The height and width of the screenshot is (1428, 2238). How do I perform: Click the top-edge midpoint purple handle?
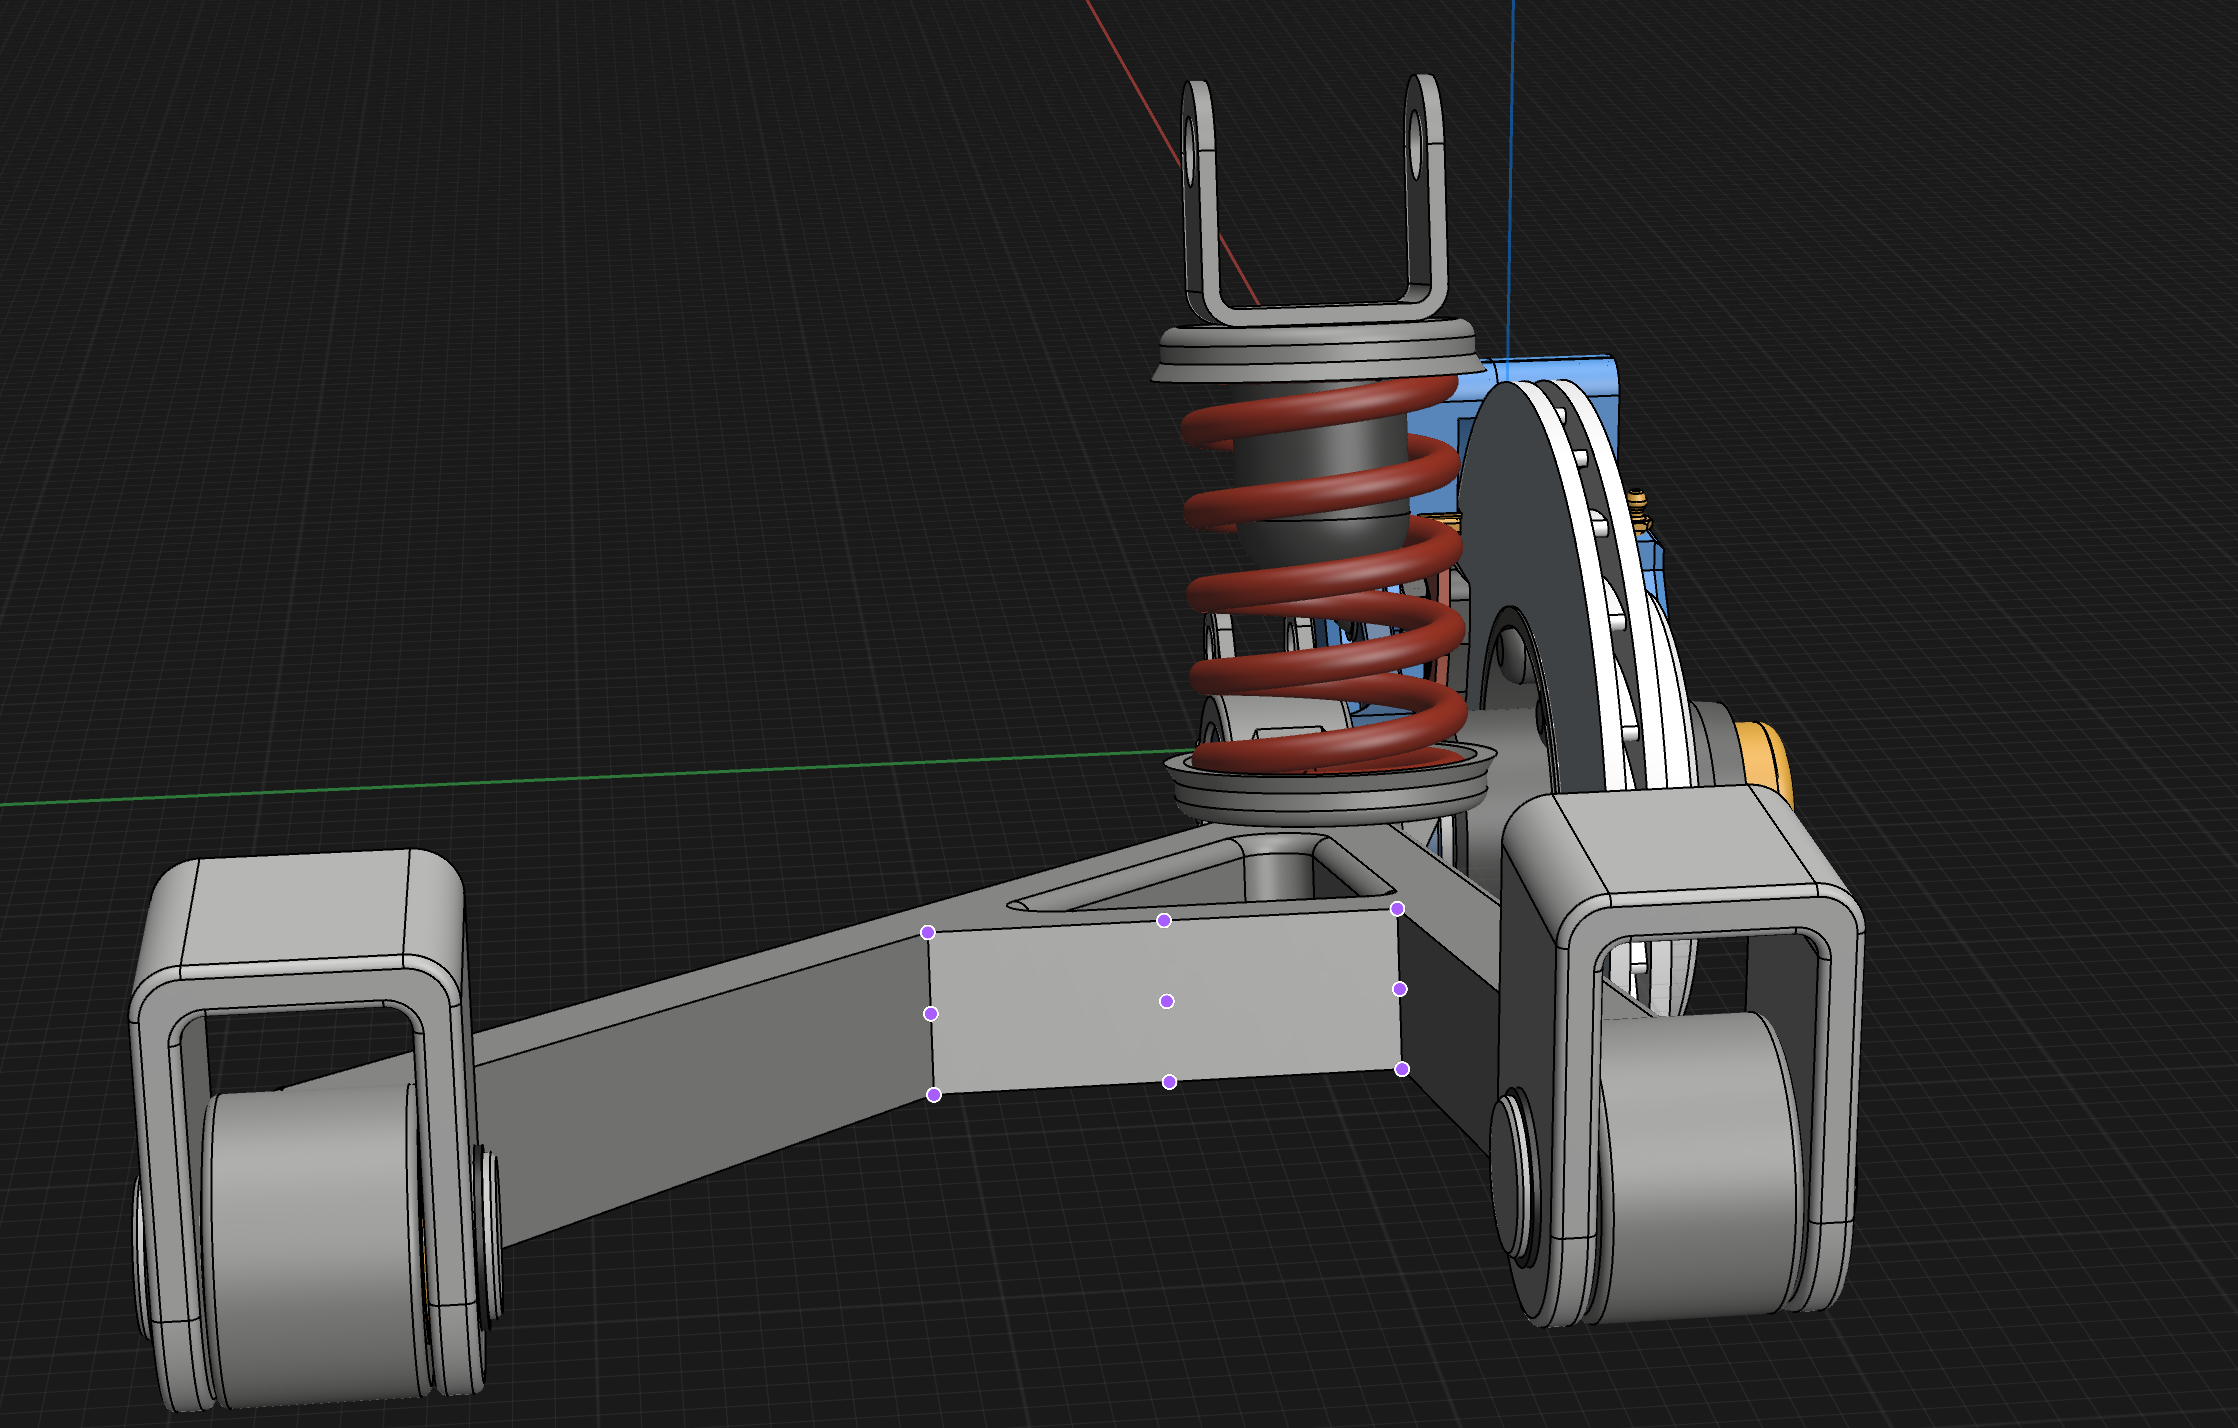(1164, 920)
